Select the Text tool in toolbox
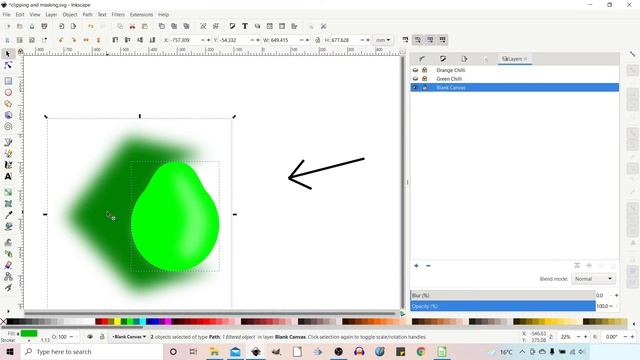This screenshot has width=640, height=360. click(x=8, y=176)
